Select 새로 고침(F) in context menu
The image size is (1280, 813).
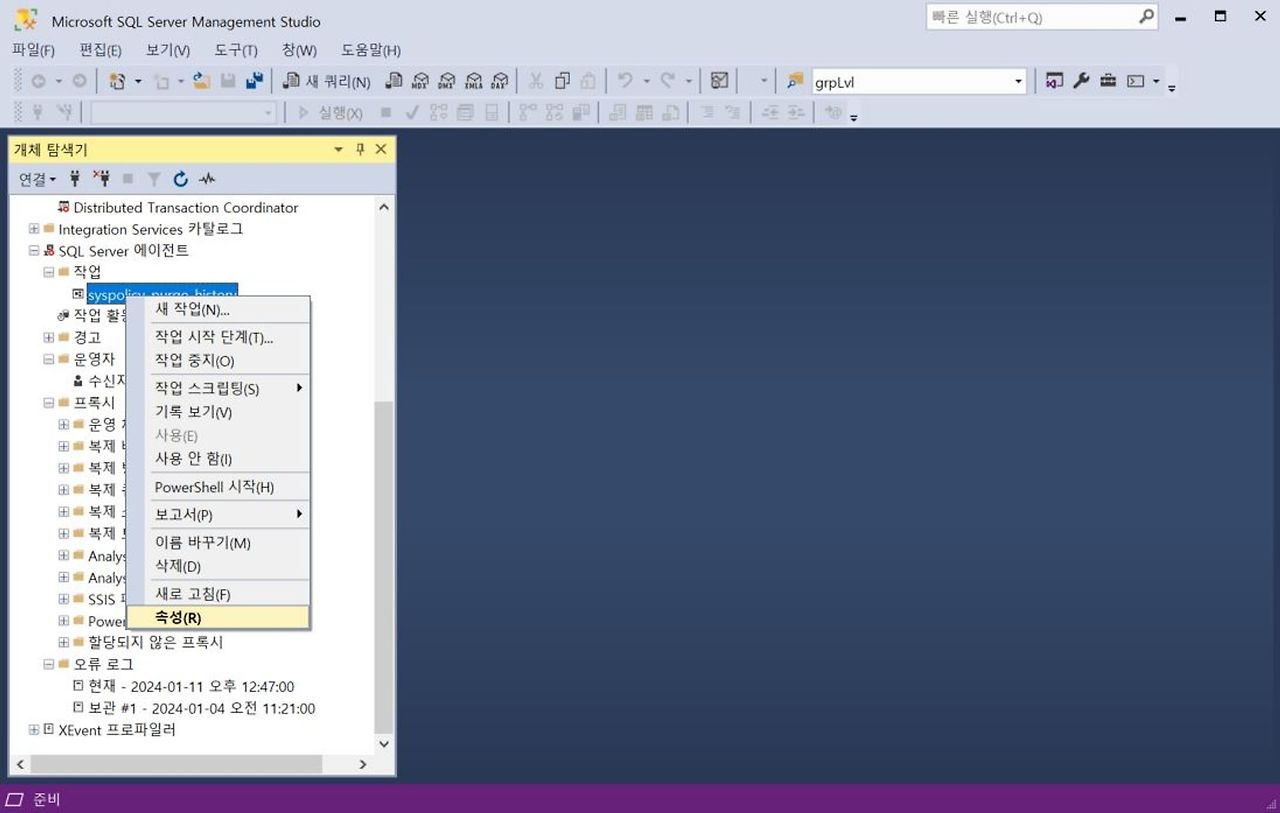(218, 594)
